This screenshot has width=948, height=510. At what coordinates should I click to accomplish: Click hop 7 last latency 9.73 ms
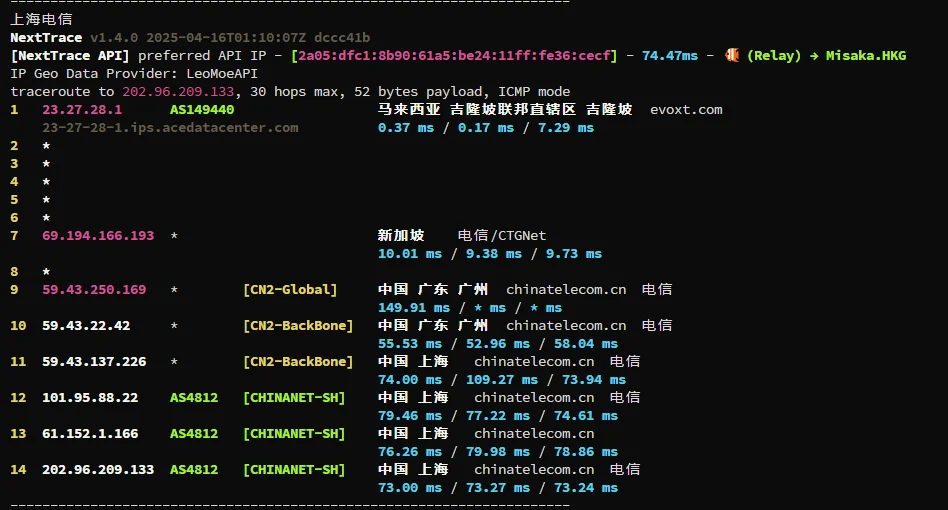coord(574,254)
